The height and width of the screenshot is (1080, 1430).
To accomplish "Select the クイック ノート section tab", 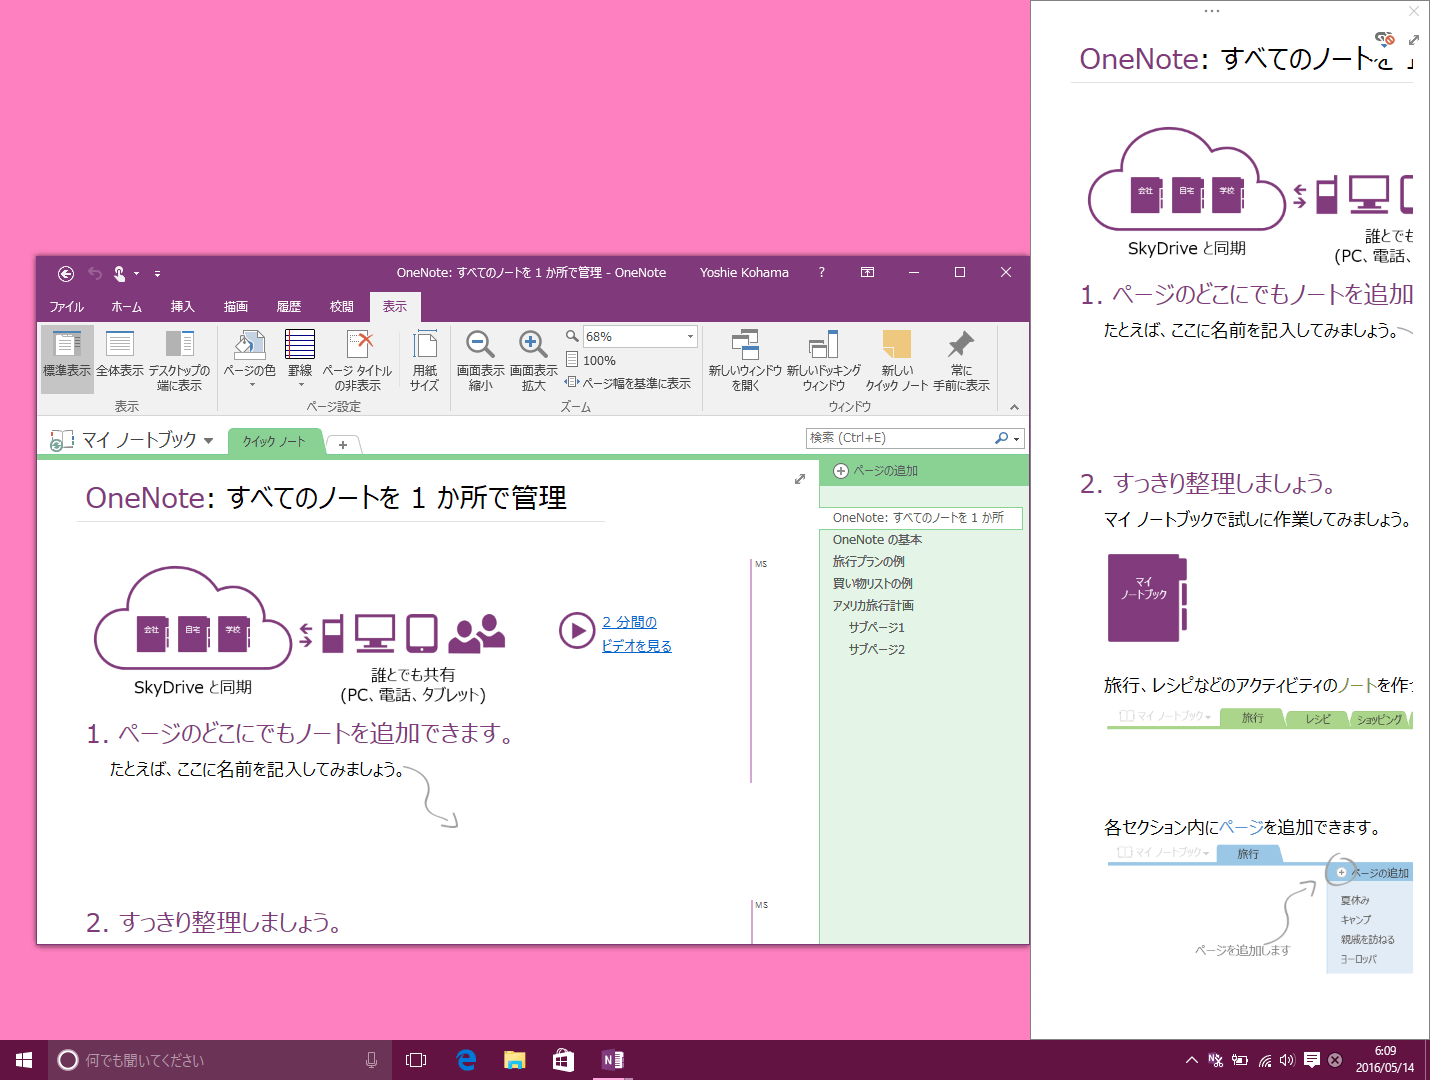I will pos(274,441).
